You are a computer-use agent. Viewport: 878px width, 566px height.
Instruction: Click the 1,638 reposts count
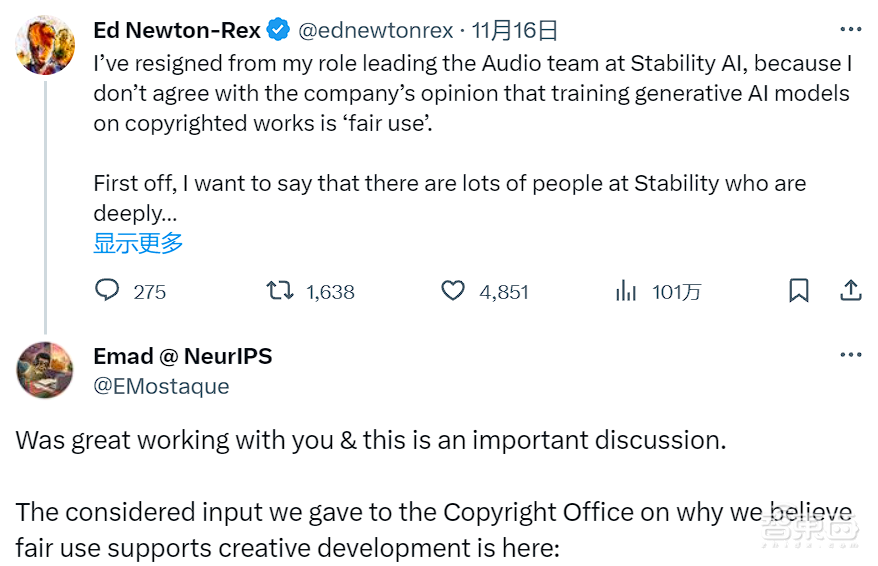coord(330,292)
